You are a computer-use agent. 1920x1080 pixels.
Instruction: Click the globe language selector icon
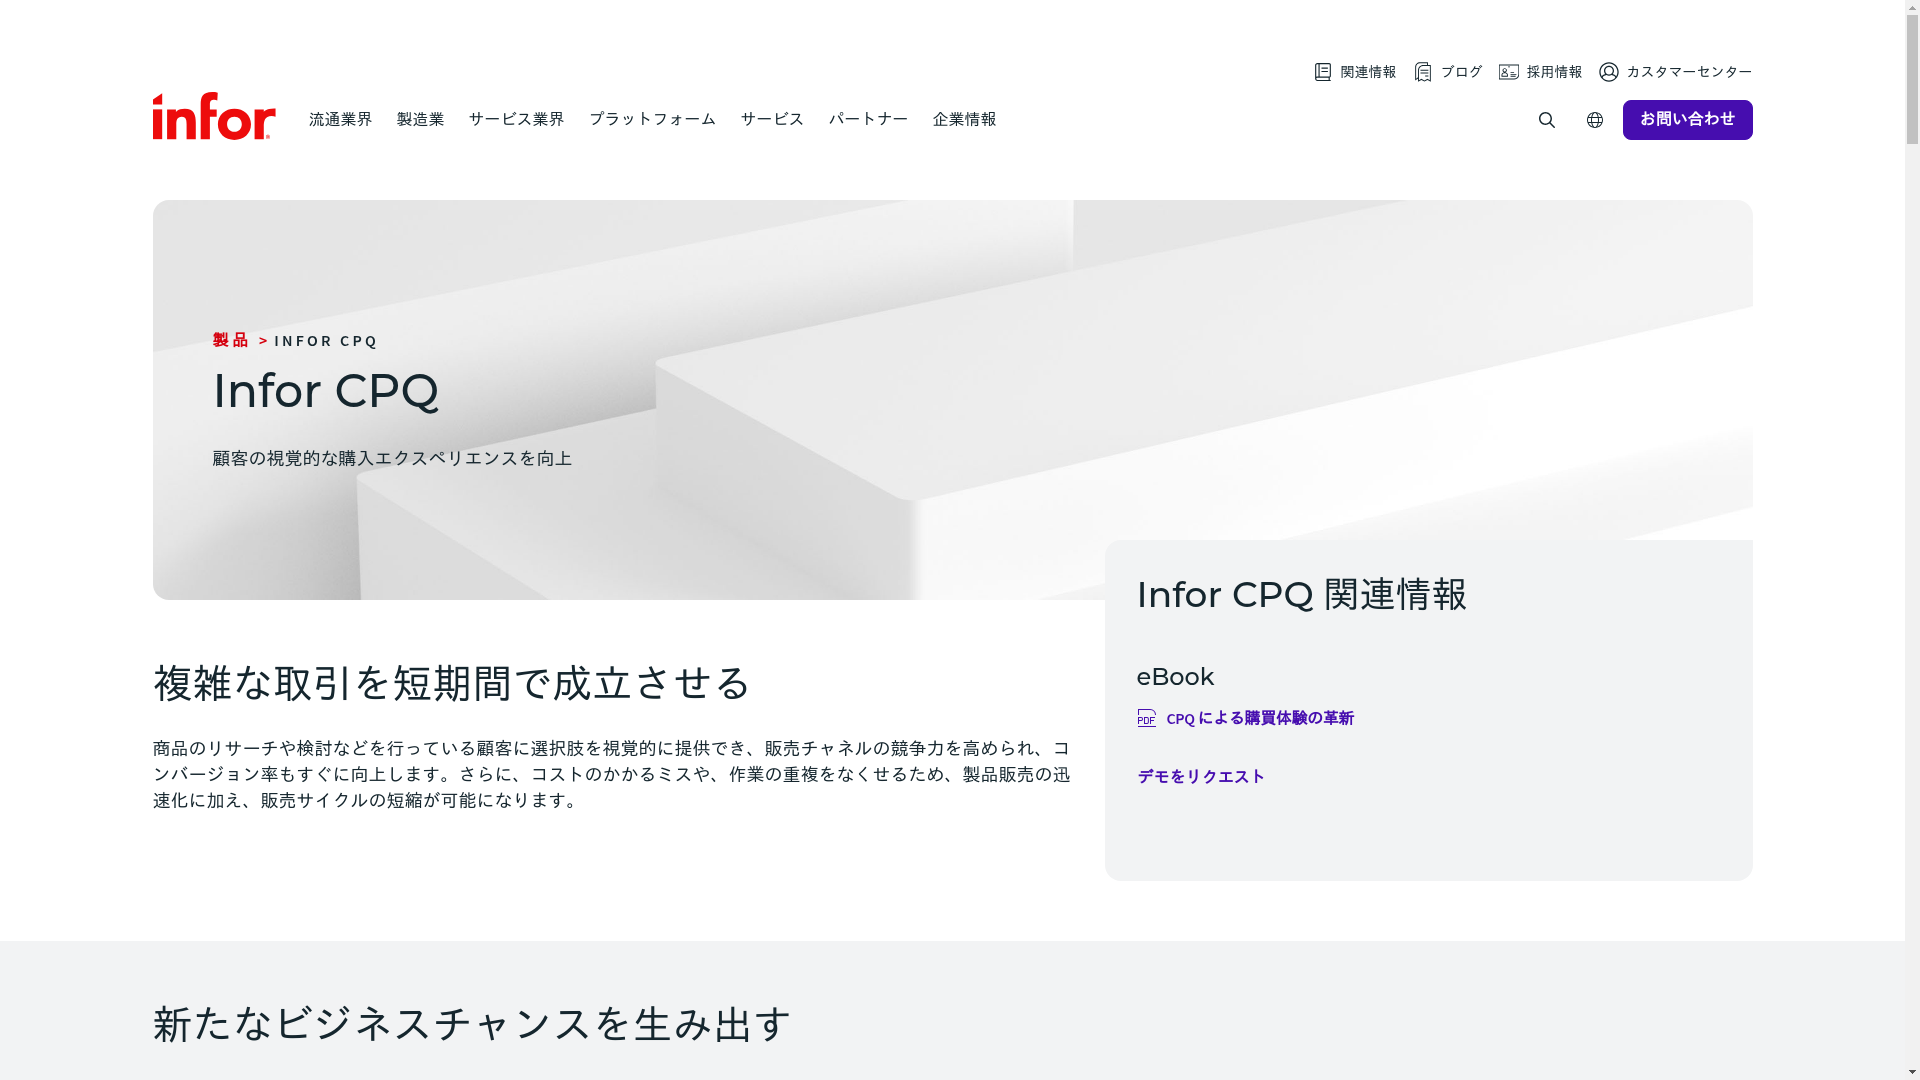[1594, 120]
